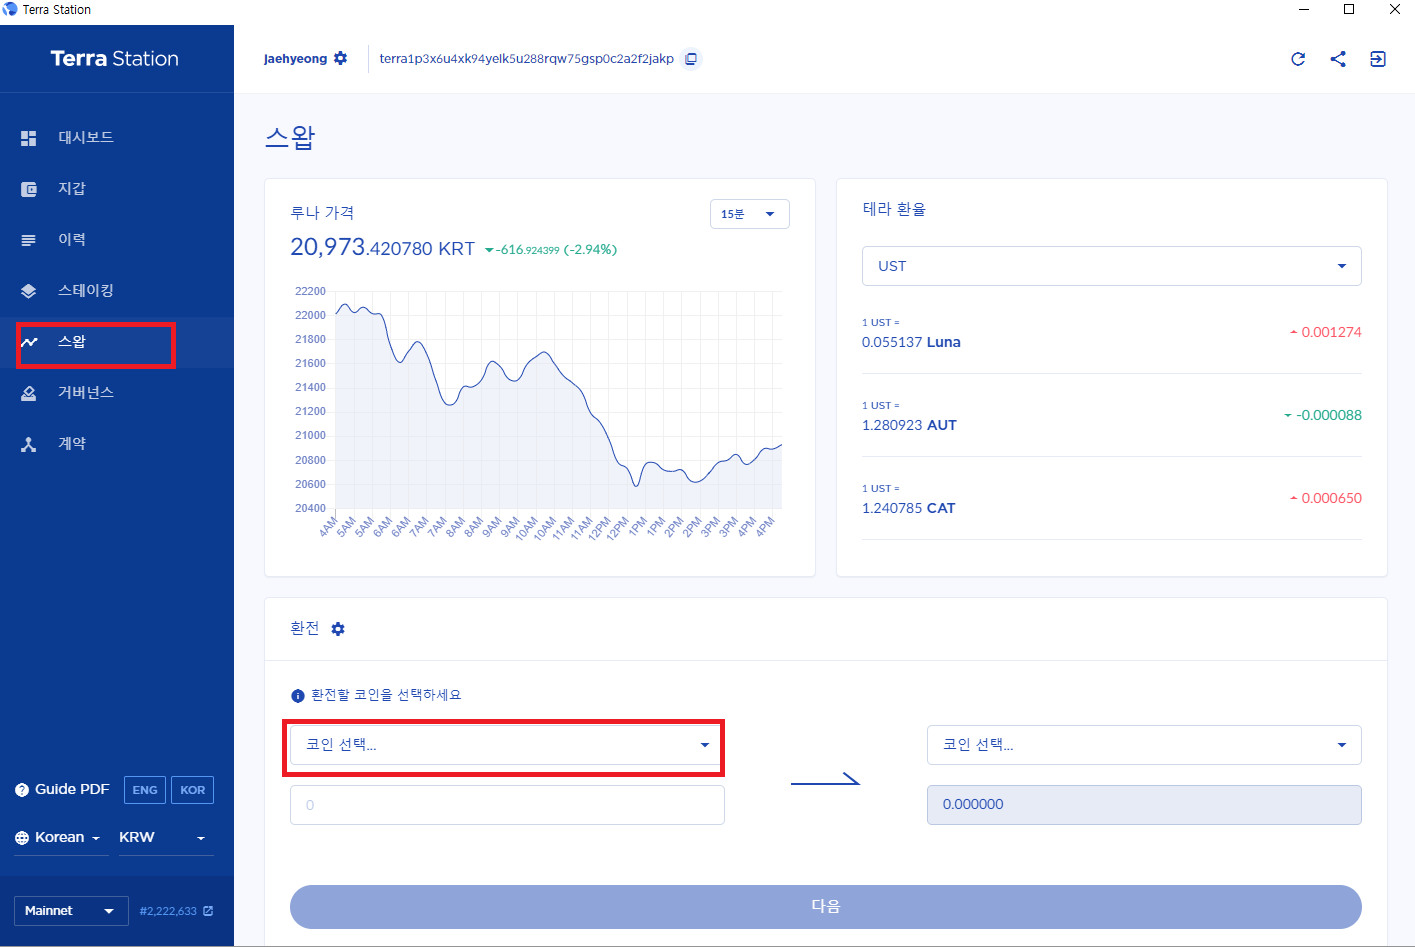Open the 대시보드 dashboard icon

point(28,138)
